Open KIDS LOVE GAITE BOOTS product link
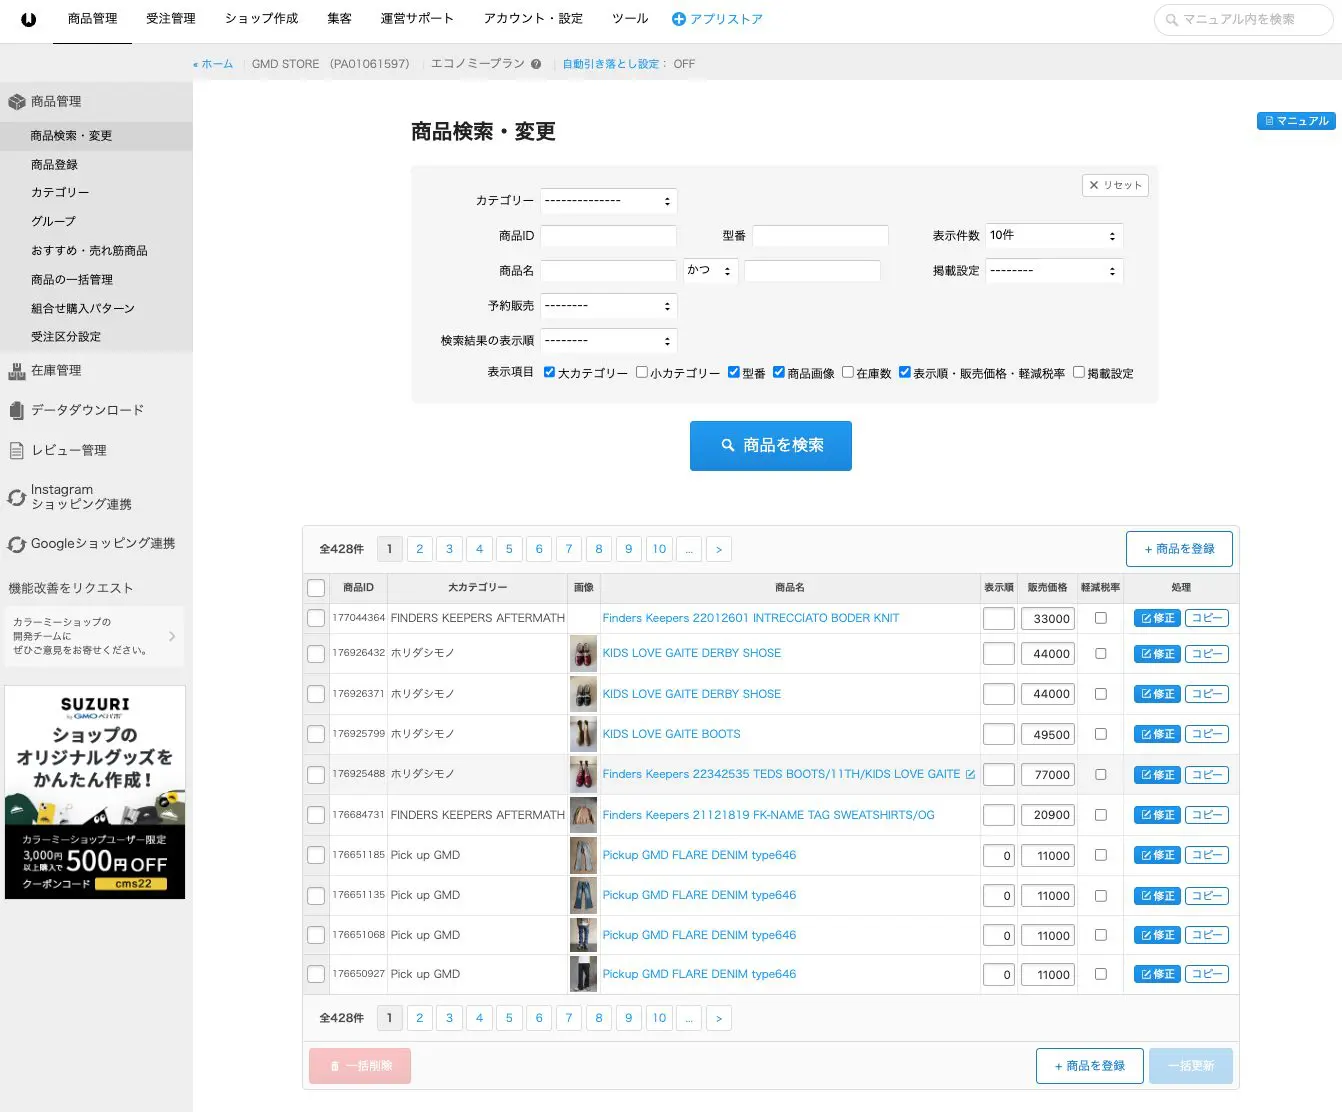Screen dimensions: 1342x1112 pyautogui.click(x=671, y=734)
